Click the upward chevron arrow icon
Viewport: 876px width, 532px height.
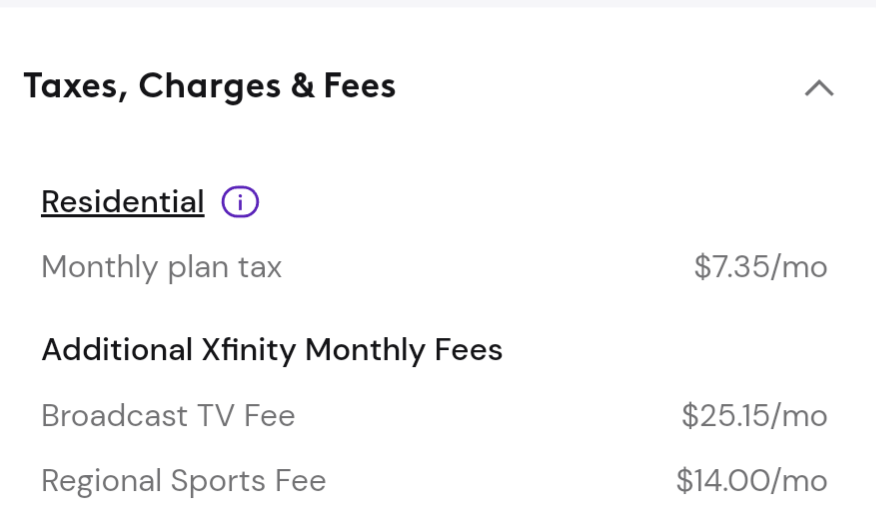[x=819, y=88]
